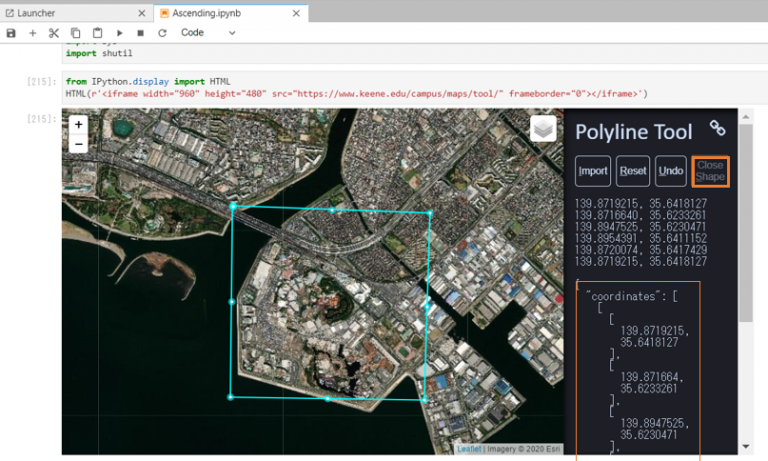Image resolution: width=768 pixels, height=461 pixels.
Task: Click the Close Shape button
Action: [710, 171]
